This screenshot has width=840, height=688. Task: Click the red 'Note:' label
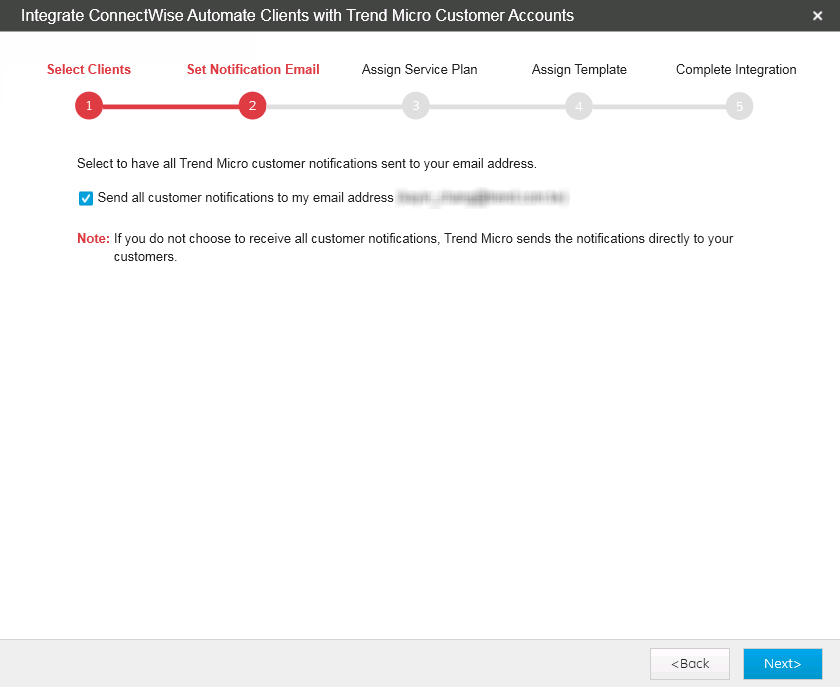[93, 239]
